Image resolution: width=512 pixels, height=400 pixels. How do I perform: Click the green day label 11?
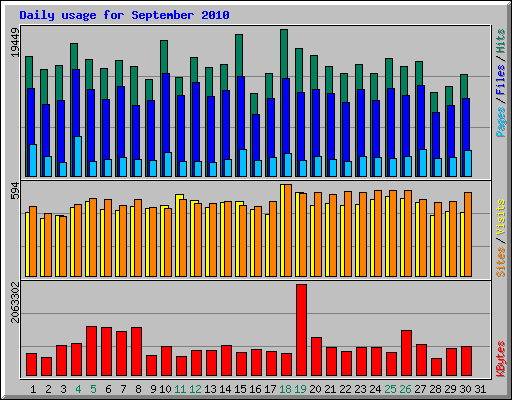click(x=180, y=389)
